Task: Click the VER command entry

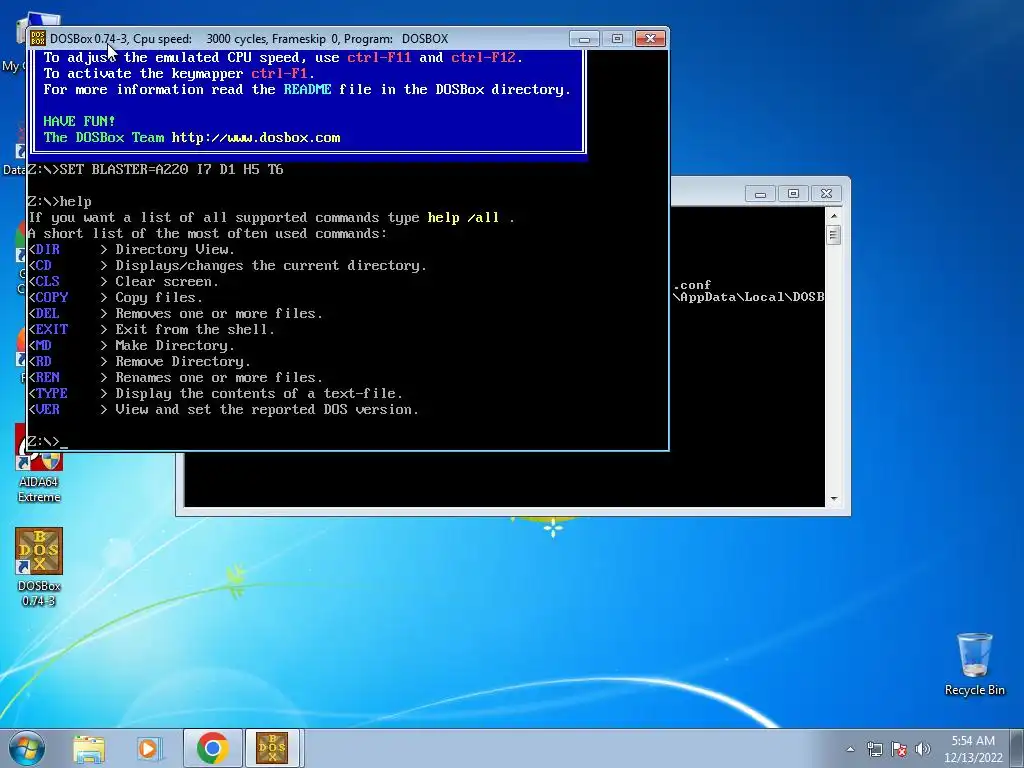Action: [223, 409]
